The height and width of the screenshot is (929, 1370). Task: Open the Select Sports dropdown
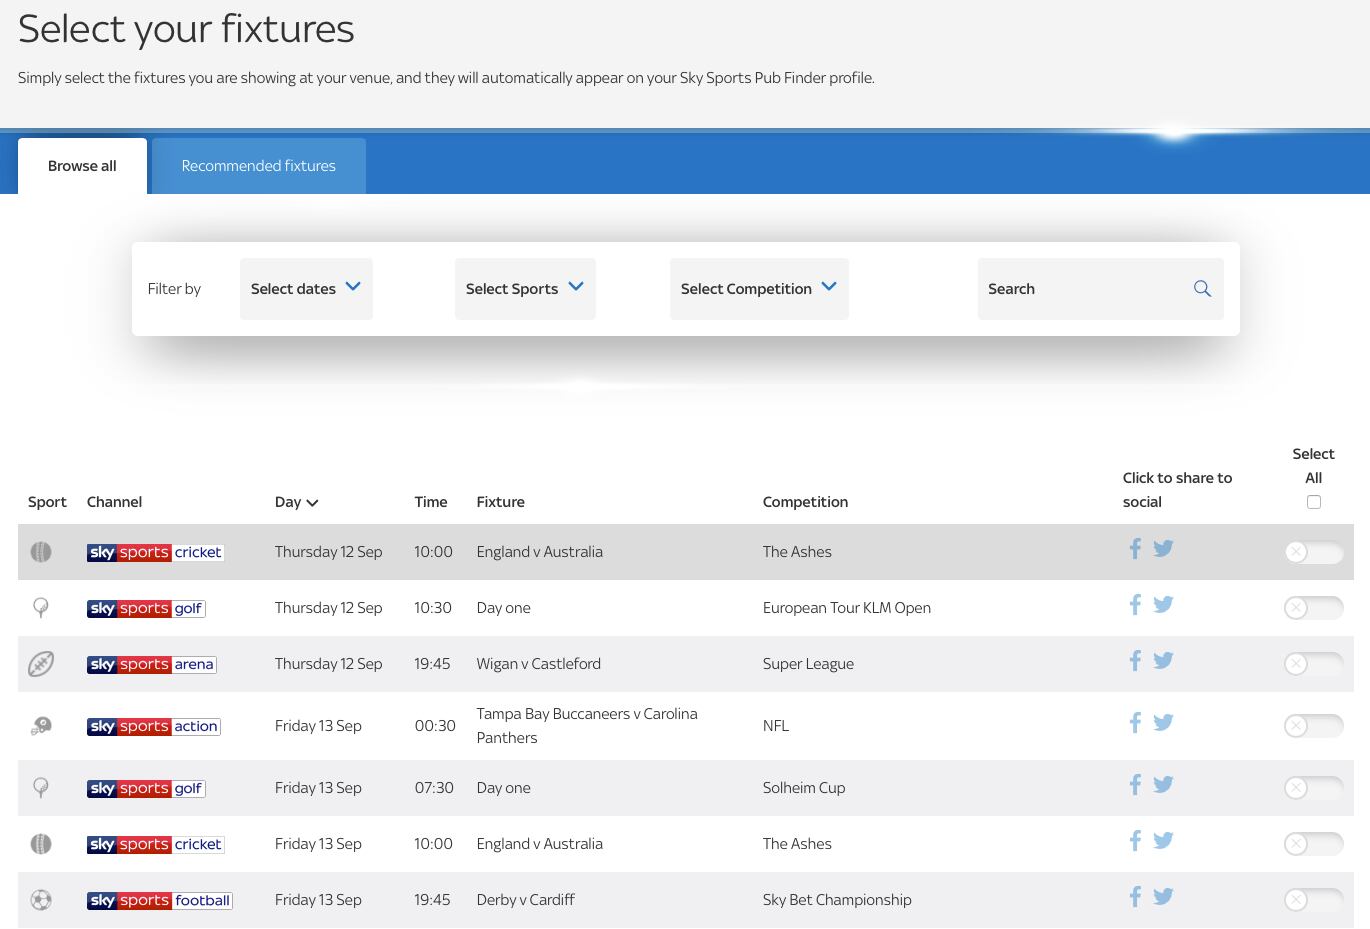pos(525,288)
